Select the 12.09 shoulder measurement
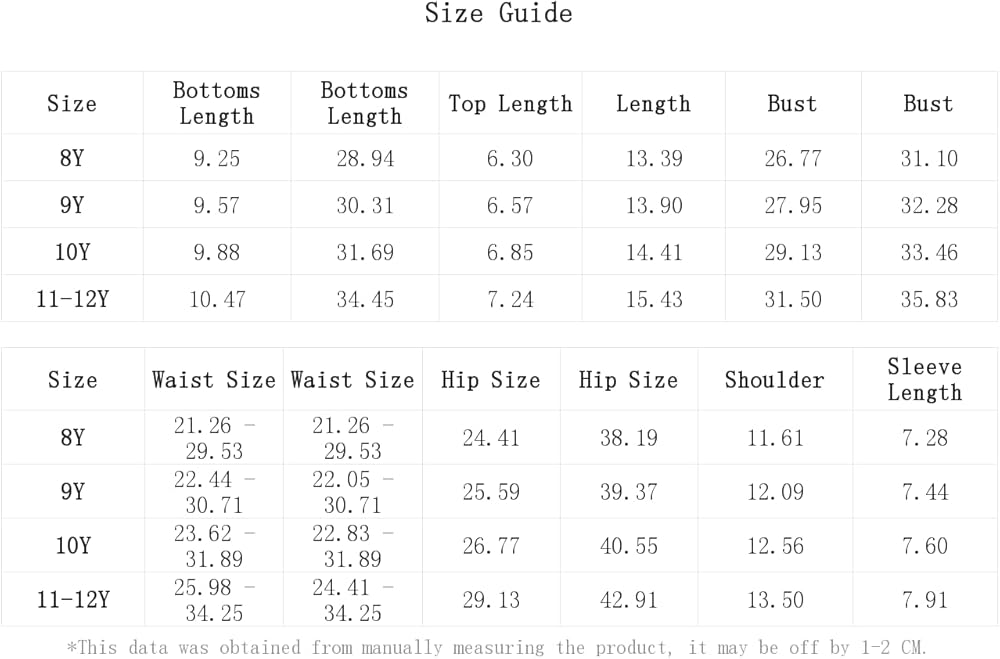 [774, 492]
